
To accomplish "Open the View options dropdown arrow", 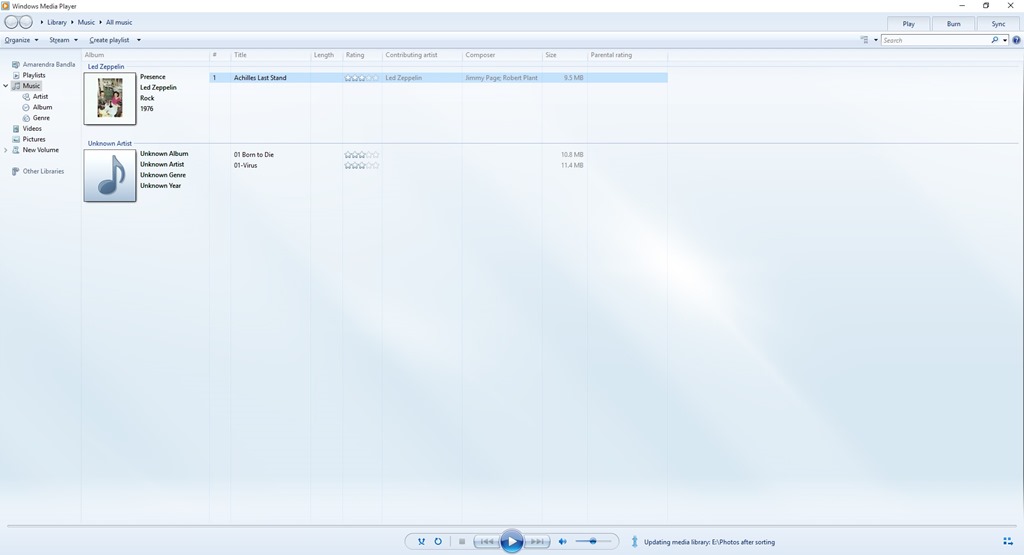I will [876, 40].
